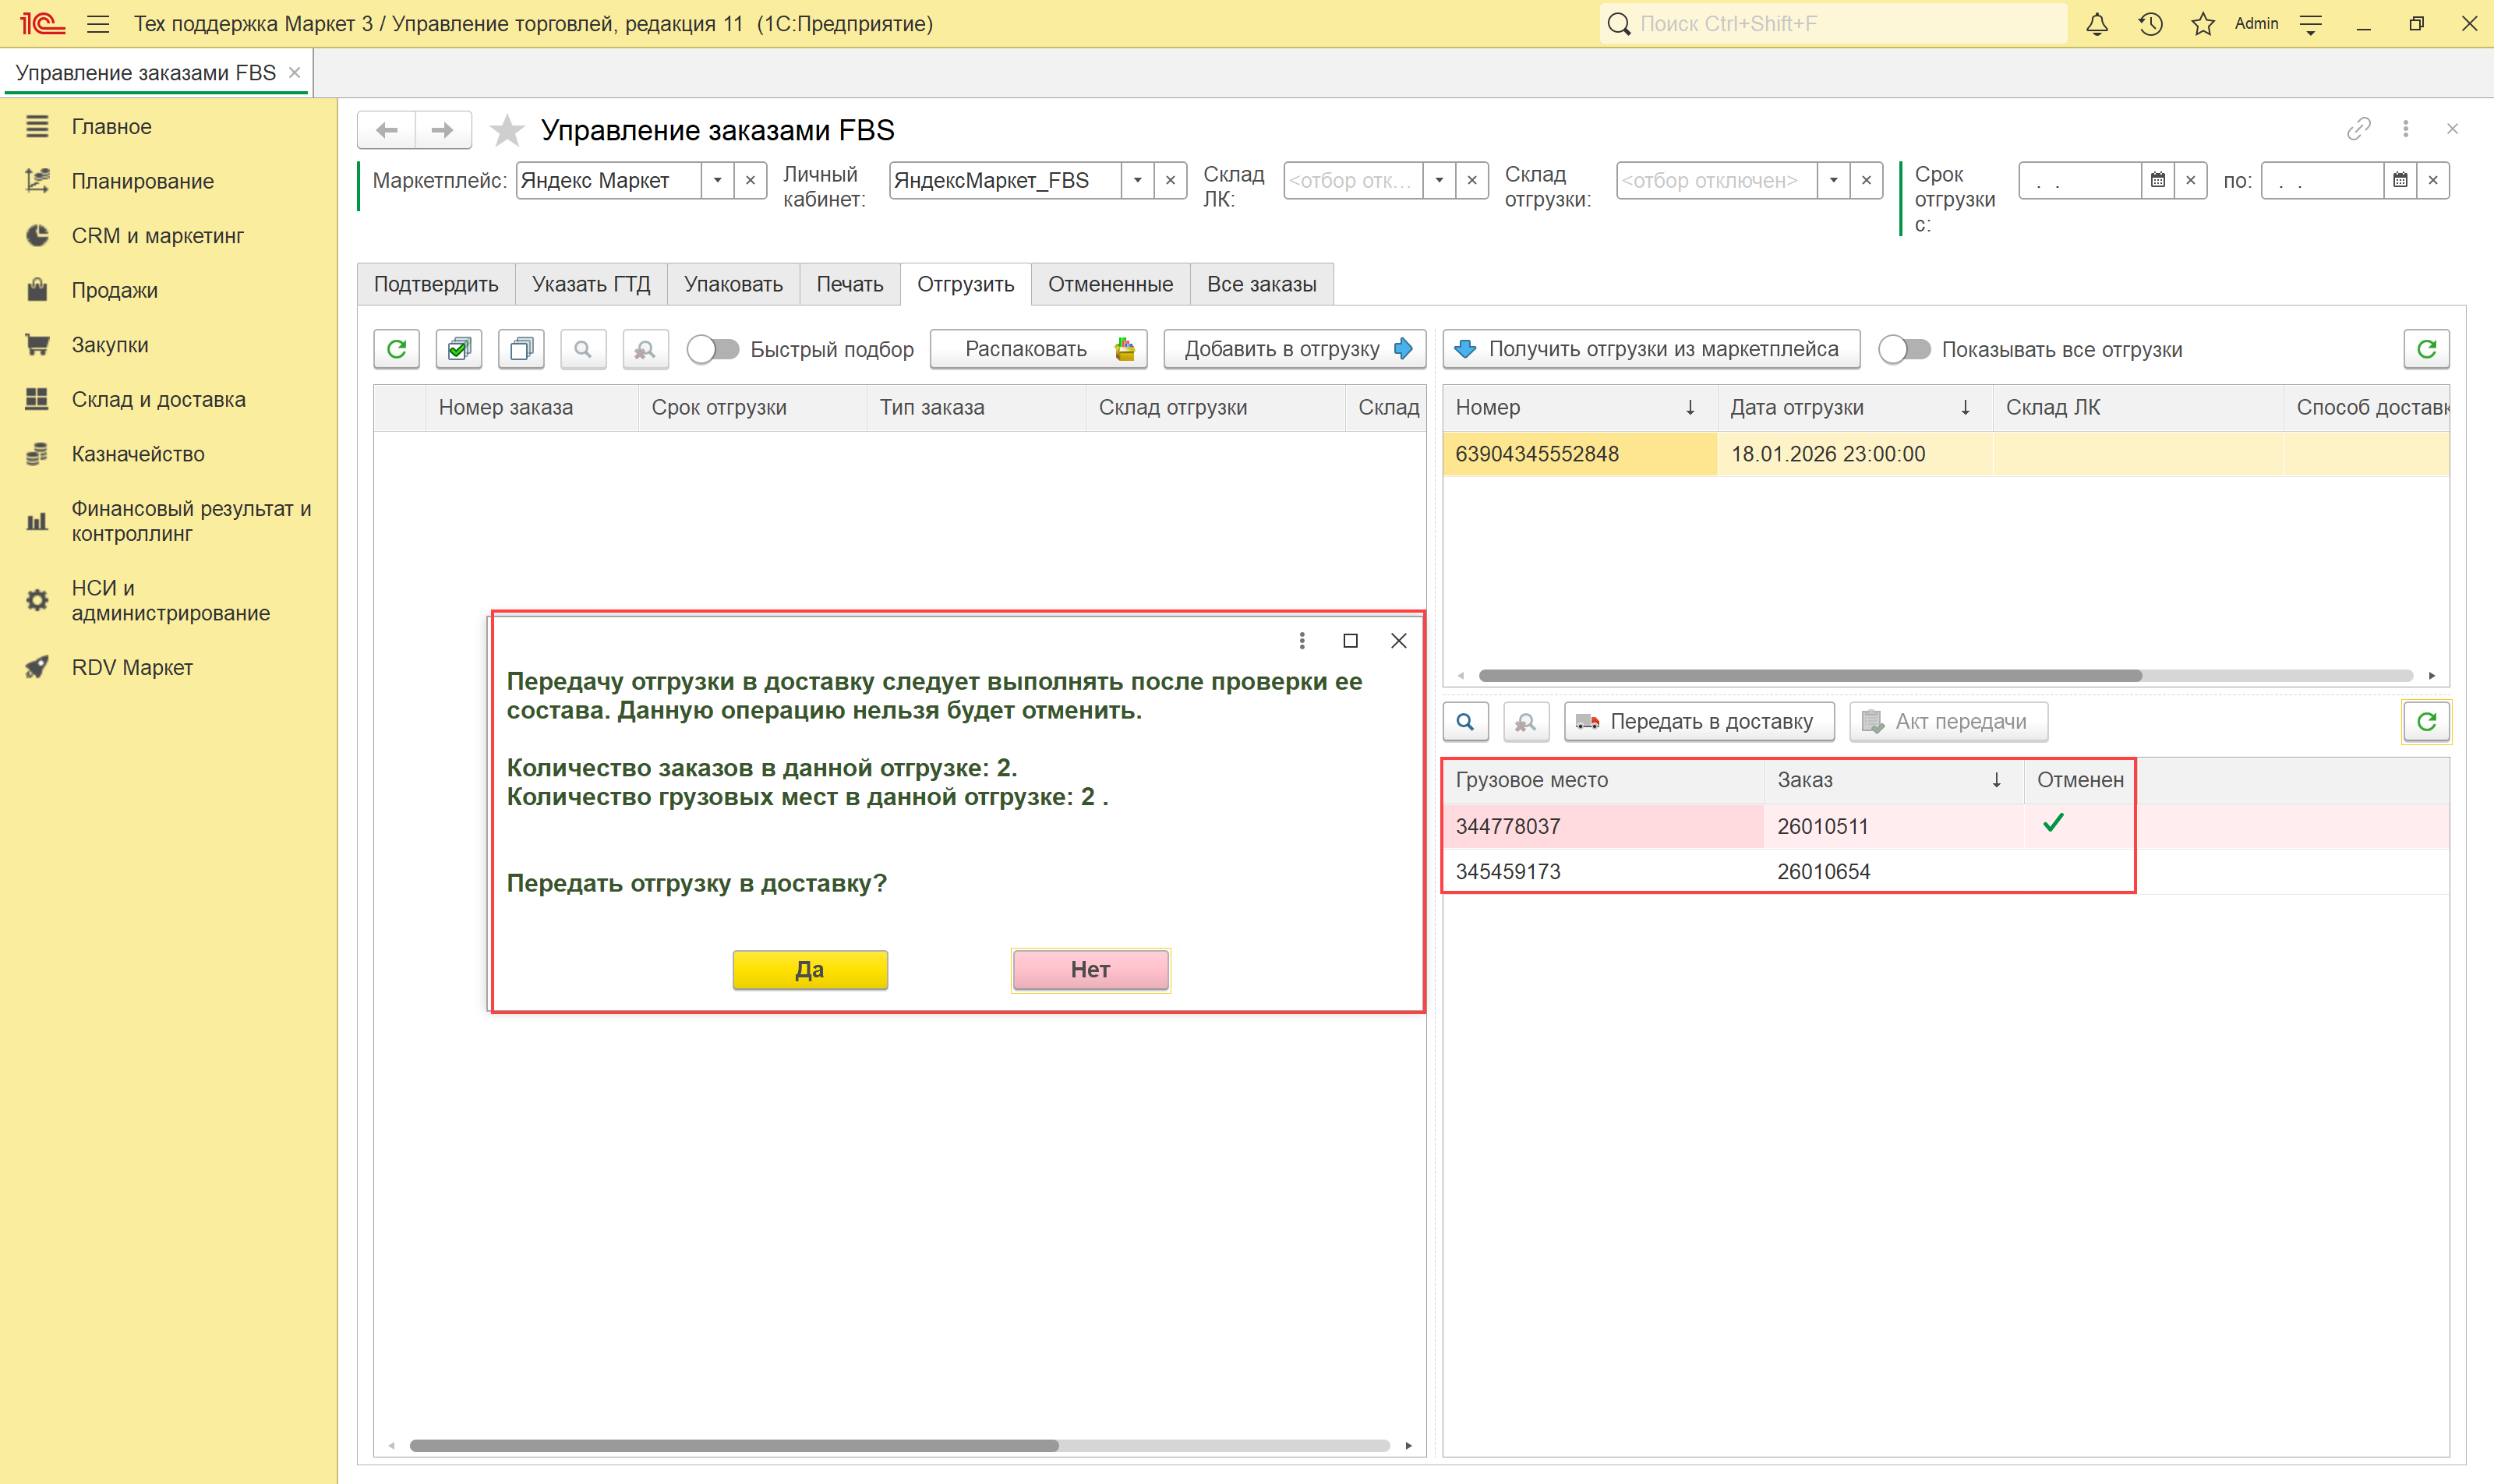Click horizontal scrollbar of shipments table
This screenshot has width=2494, height=1484.
click(1809, 676)
